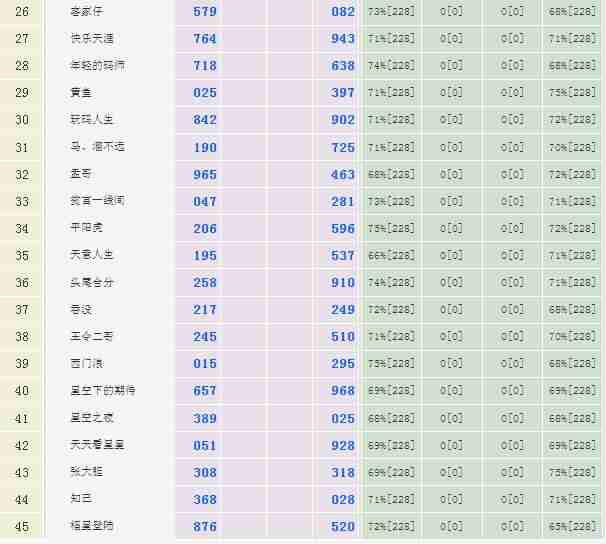Open the 黄金 entry in row 29
Viewport: 606px width, 544px height.
[81, 93]
